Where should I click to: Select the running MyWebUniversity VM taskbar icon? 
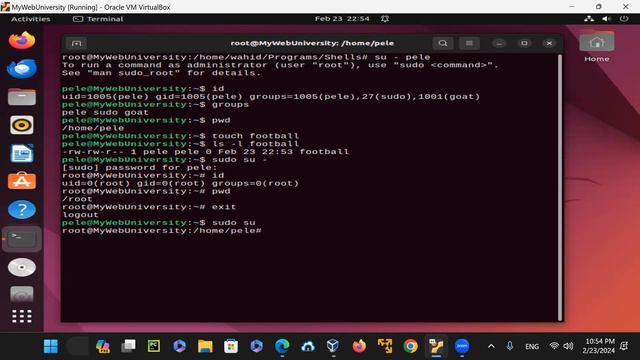click(436, 347)
